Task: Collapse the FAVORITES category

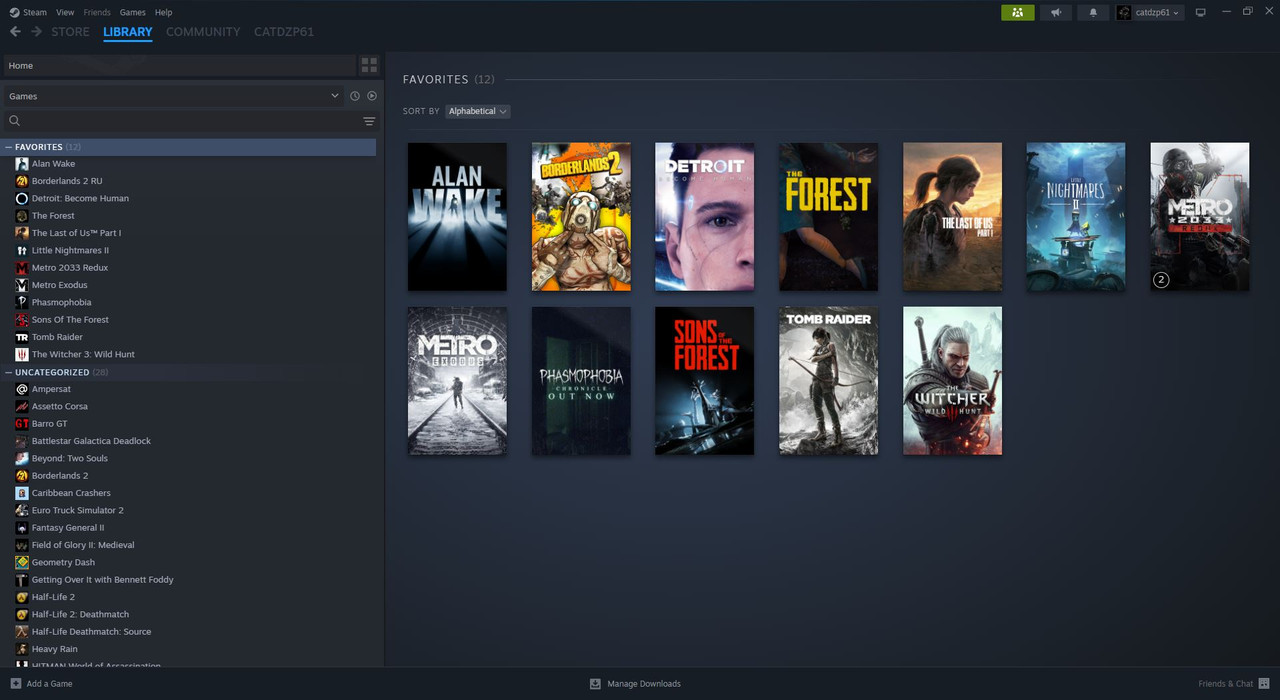Action: pyautogui.click(x=8, y=147)
